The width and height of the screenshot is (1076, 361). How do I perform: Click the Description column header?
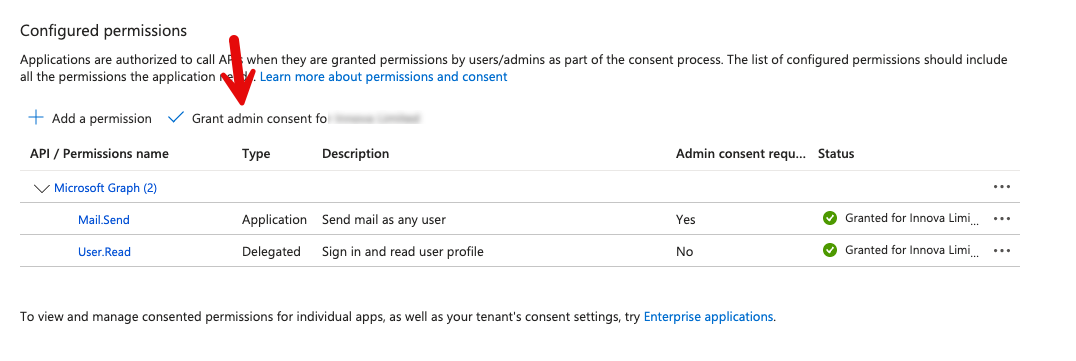355,154
